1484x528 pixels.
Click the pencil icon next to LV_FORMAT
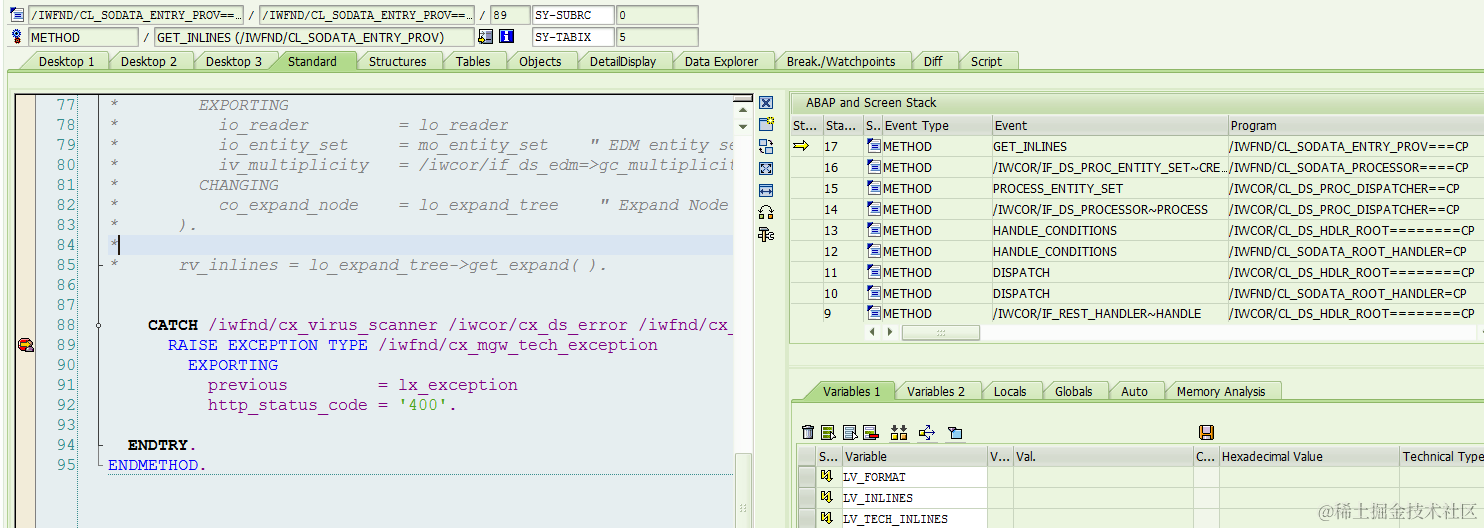click(826, 477)
